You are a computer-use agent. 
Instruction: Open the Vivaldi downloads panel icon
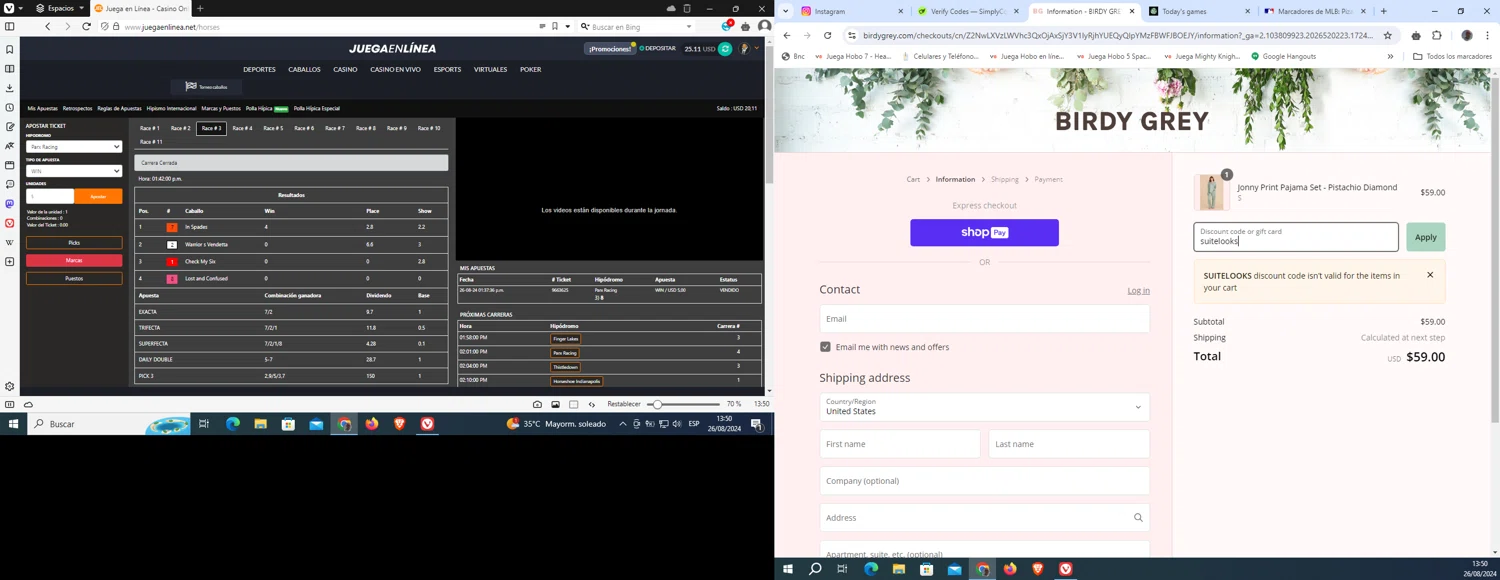[10, 88]
